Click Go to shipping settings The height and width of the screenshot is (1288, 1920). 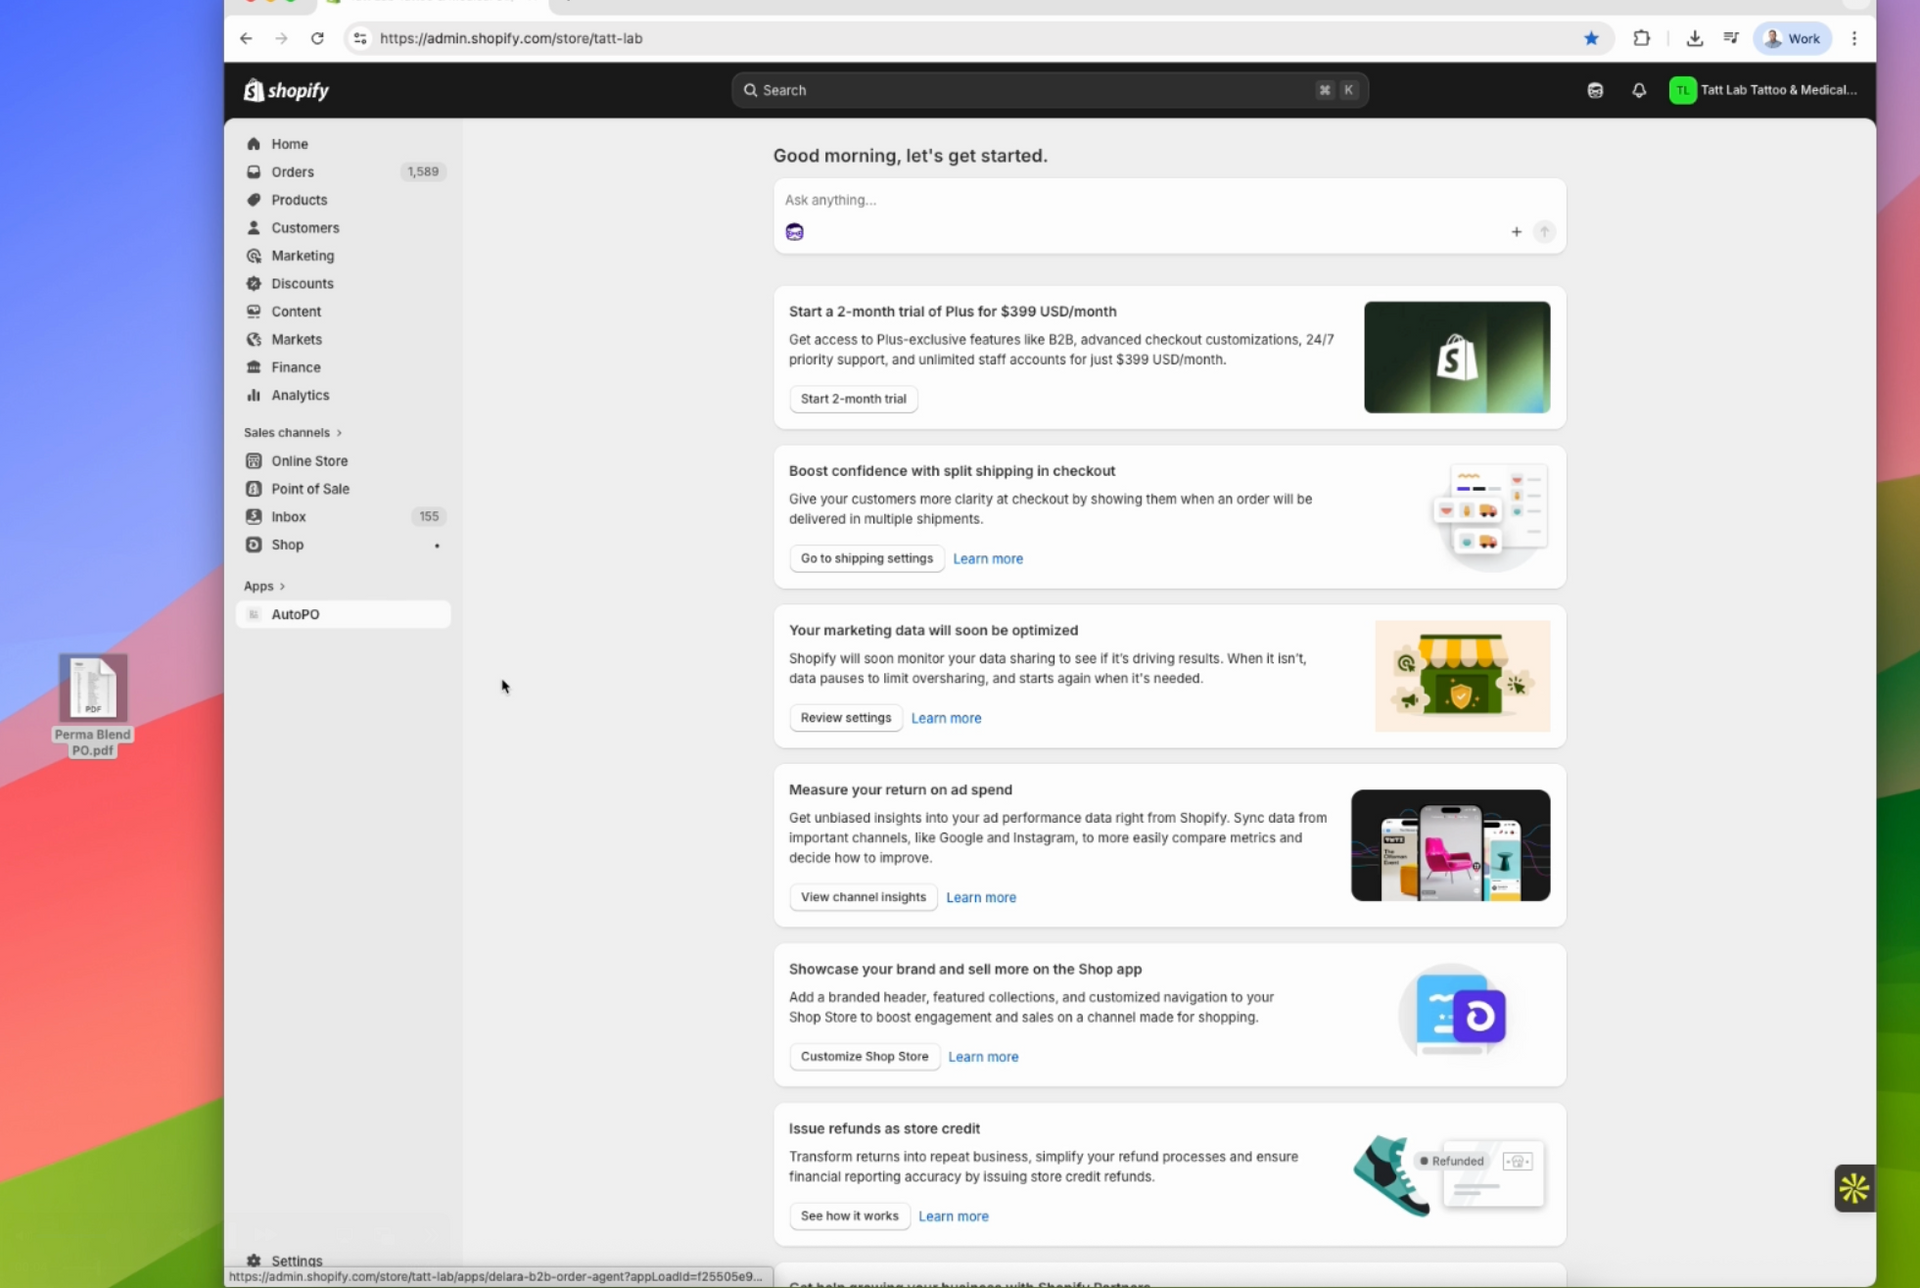coord(866,559)
